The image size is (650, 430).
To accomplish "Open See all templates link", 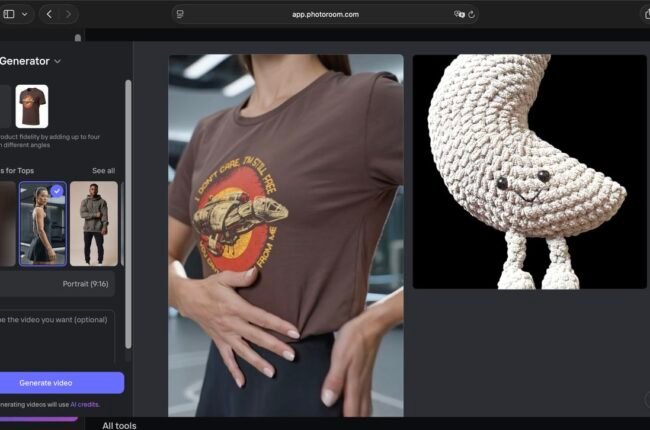I will click(103, 171).
